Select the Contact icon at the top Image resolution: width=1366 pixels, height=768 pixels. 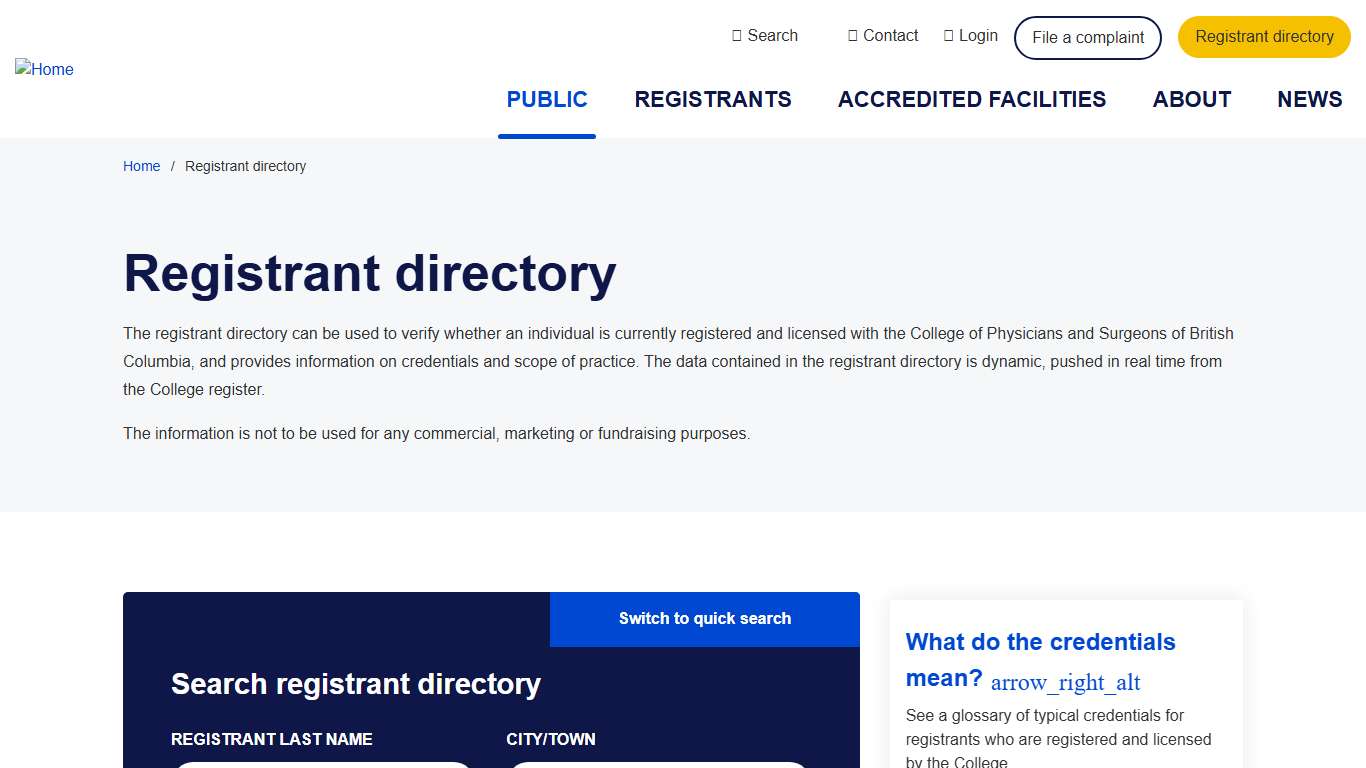(852, 35)
